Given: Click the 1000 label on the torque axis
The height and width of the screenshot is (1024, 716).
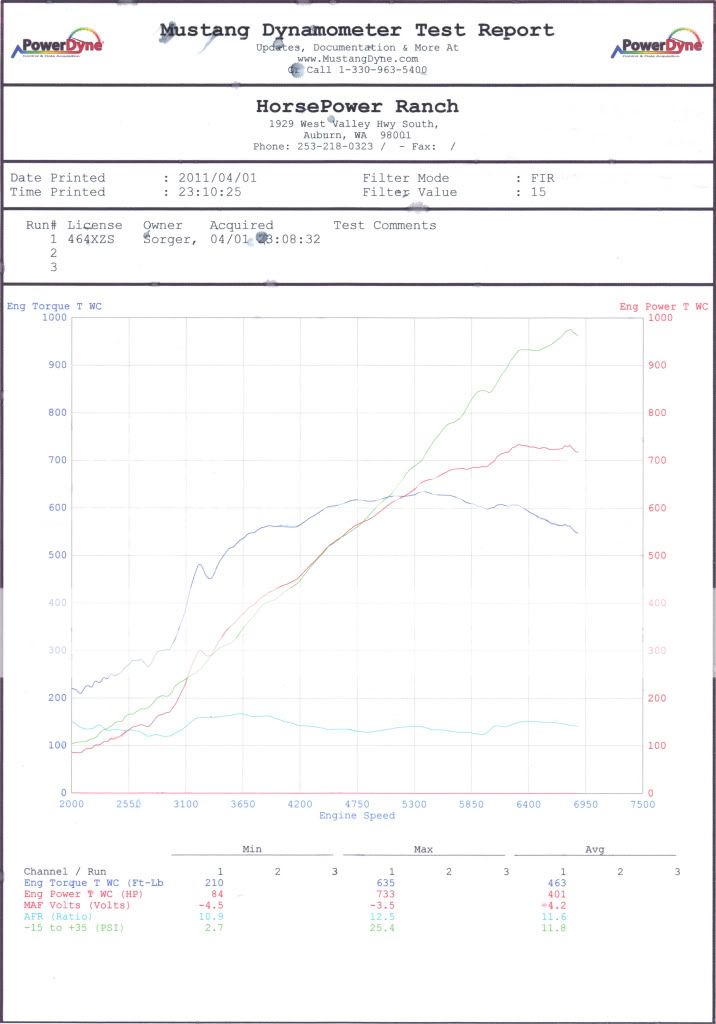Looking at the screenshot, I should [54, 317].
